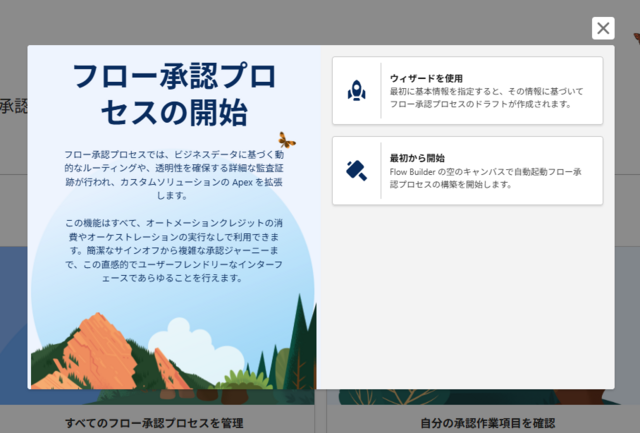Click the フロー承認プロセスの開始 heading
640x433 pixels.
point(174,94)
